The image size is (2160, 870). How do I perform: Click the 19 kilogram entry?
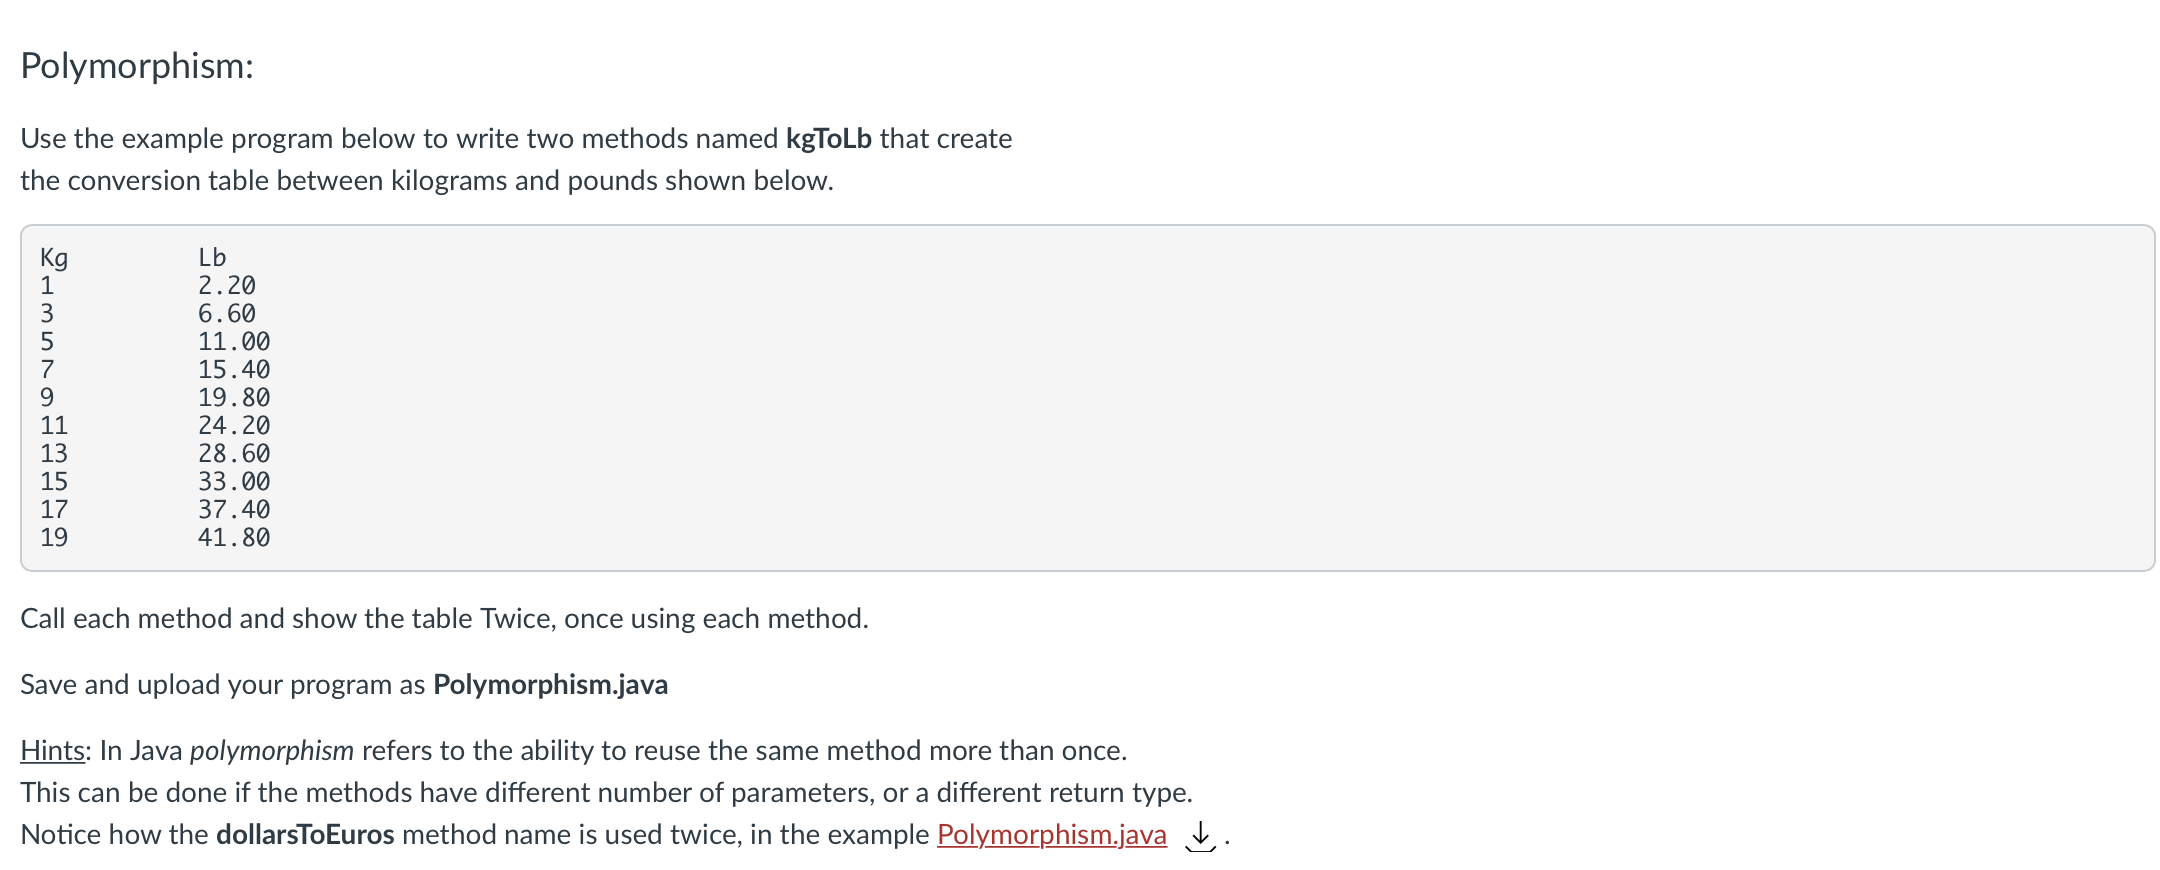[x=54, y=537]
